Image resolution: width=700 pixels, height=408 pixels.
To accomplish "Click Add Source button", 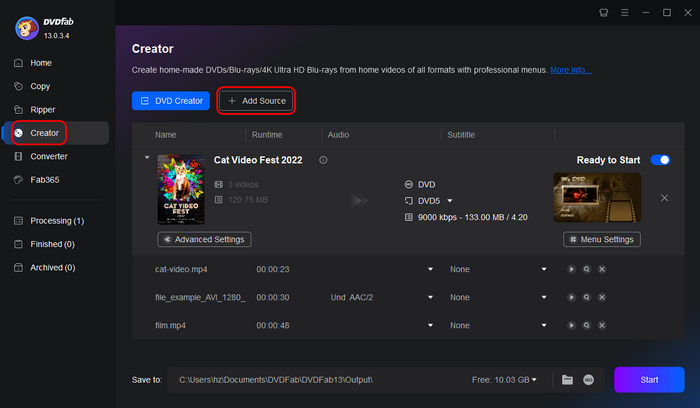I will point(257,101).
